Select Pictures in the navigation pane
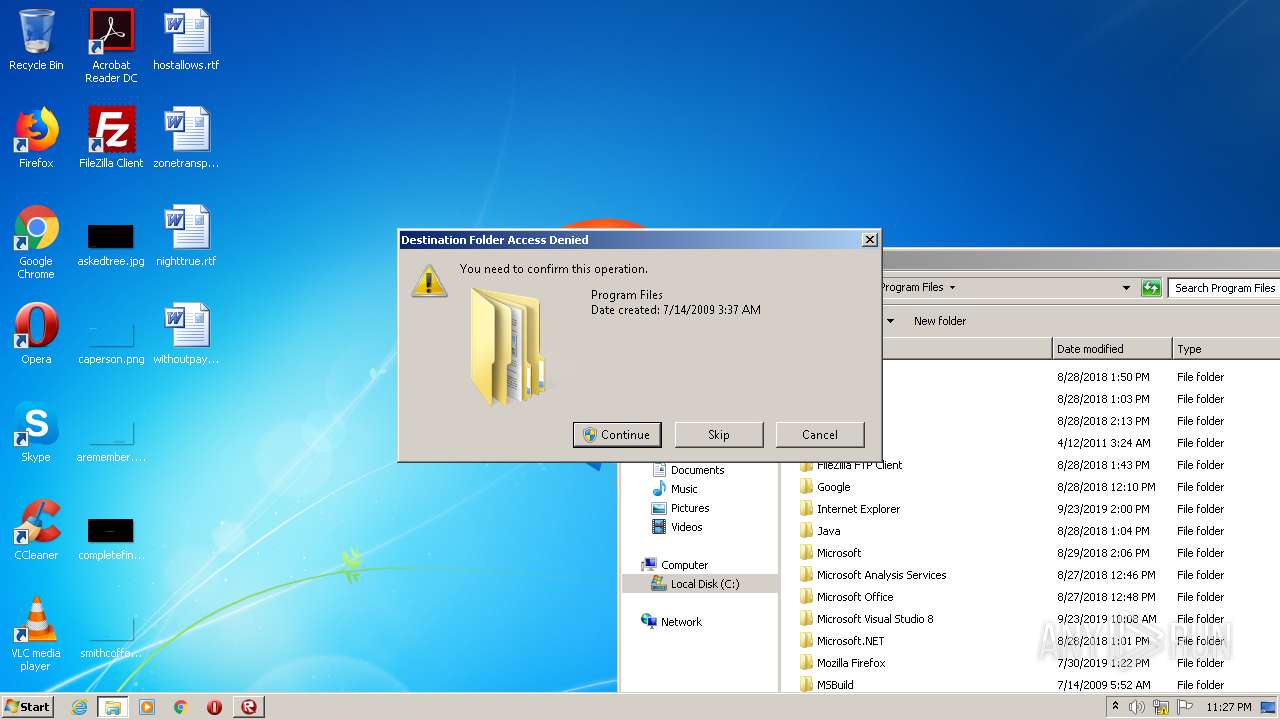 [x=690, y=508]
